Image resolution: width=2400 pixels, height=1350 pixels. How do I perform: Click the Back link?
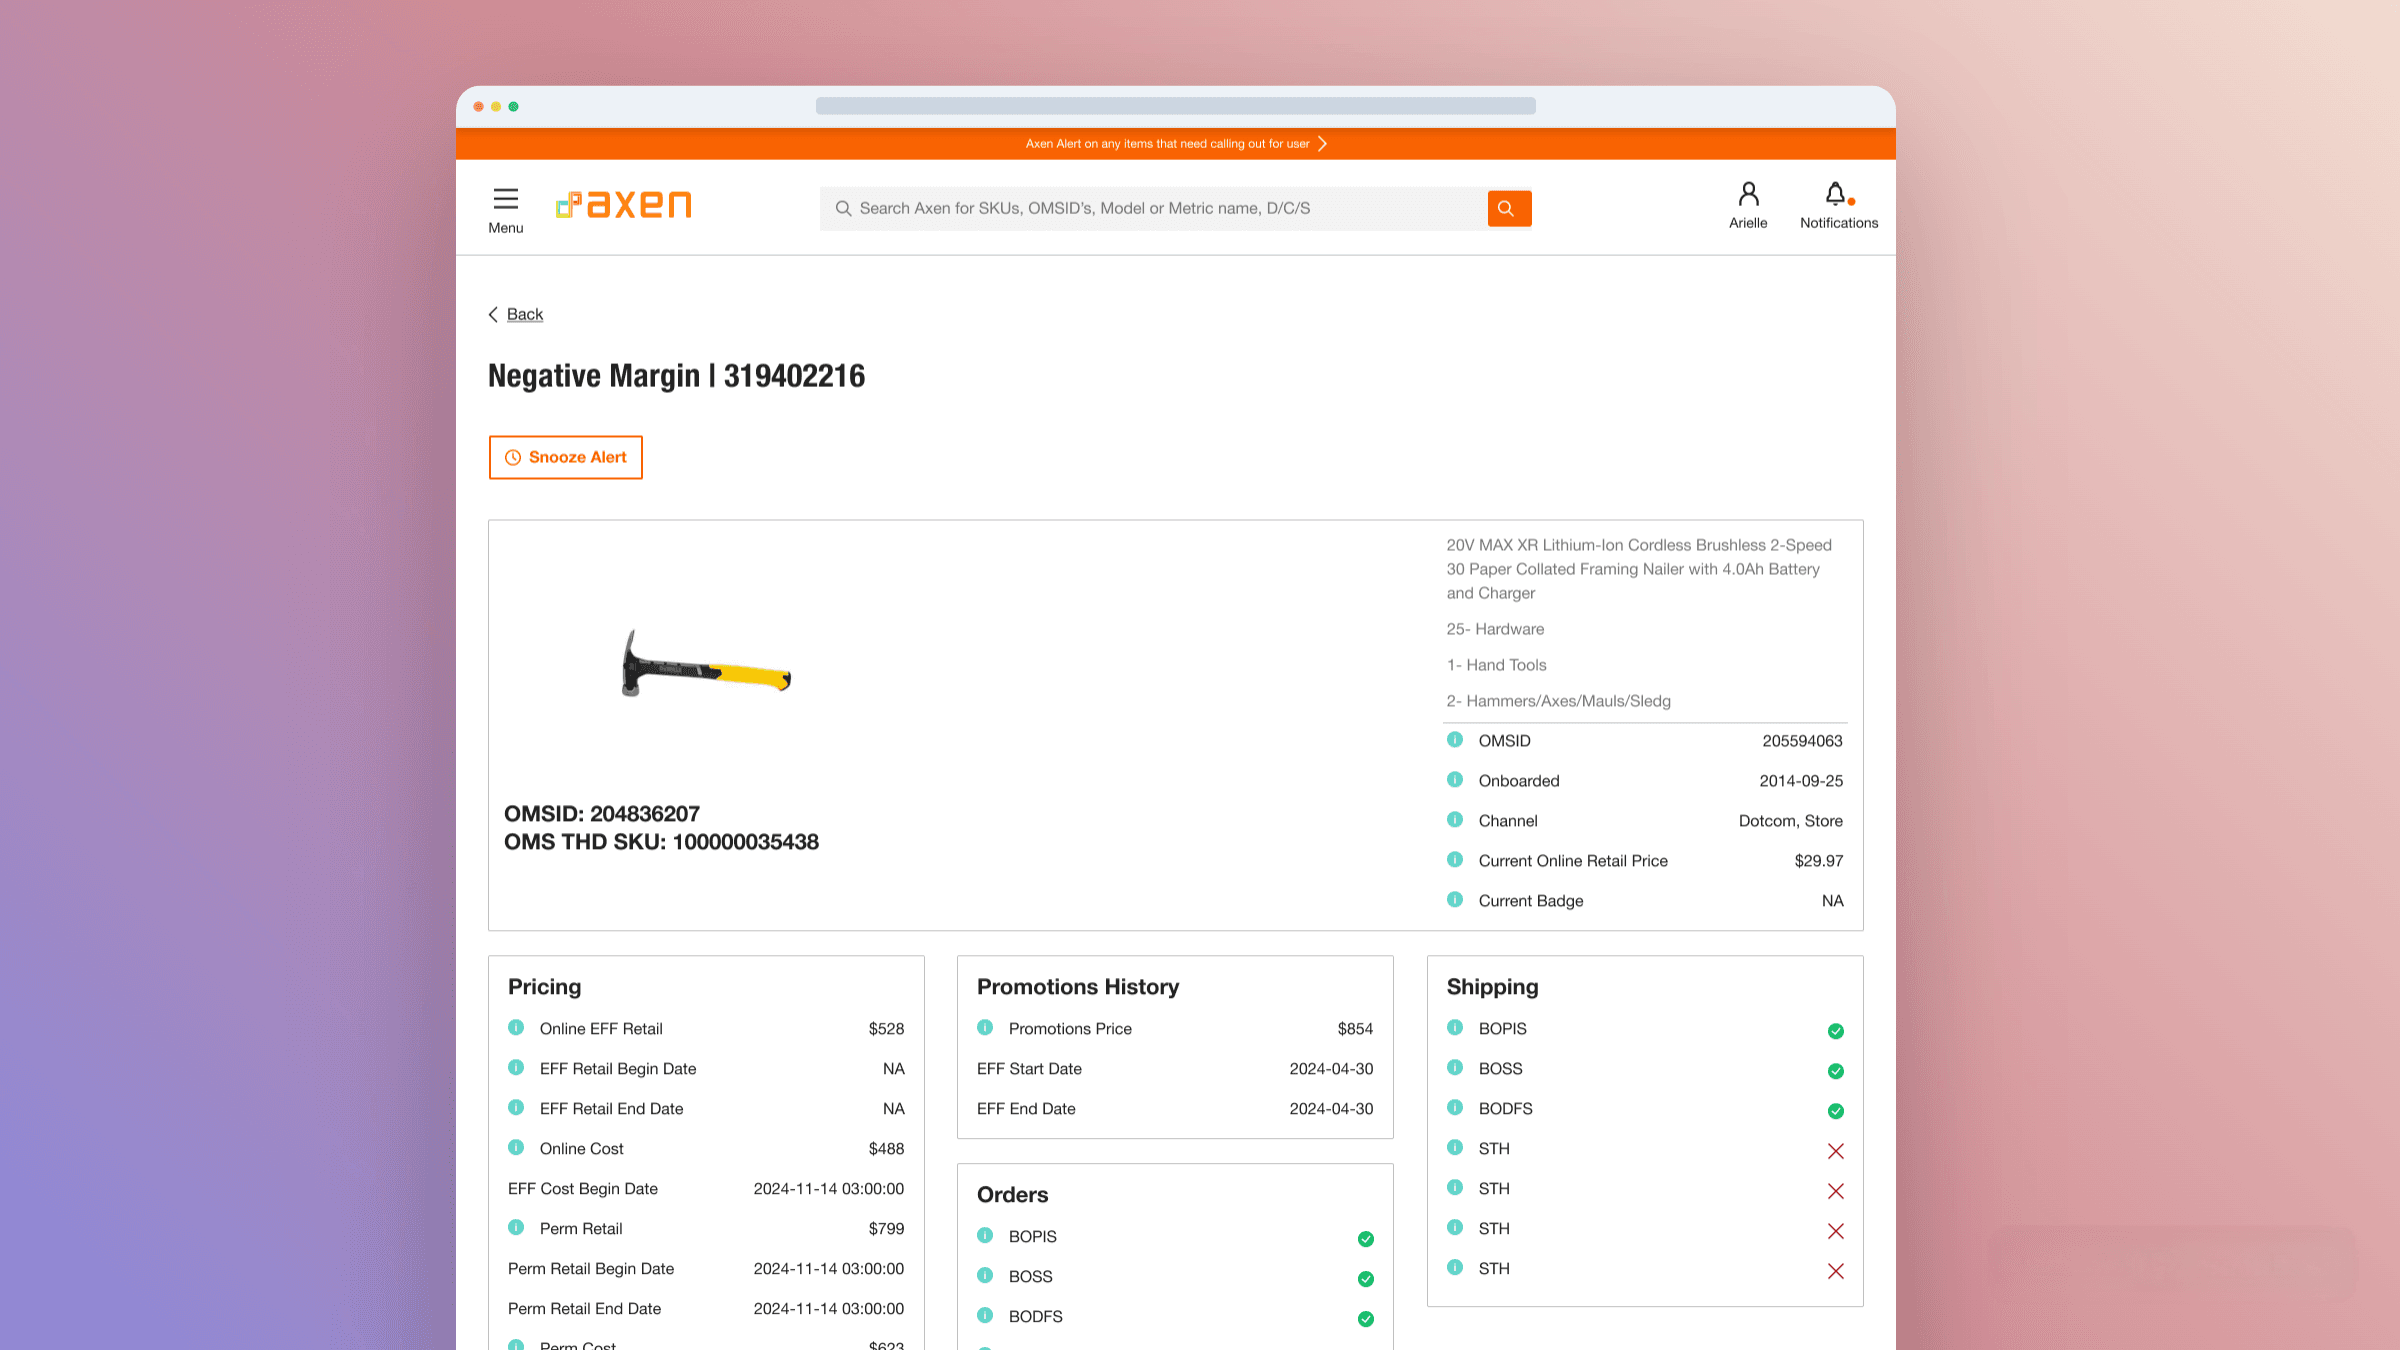(x=524, y=314)
